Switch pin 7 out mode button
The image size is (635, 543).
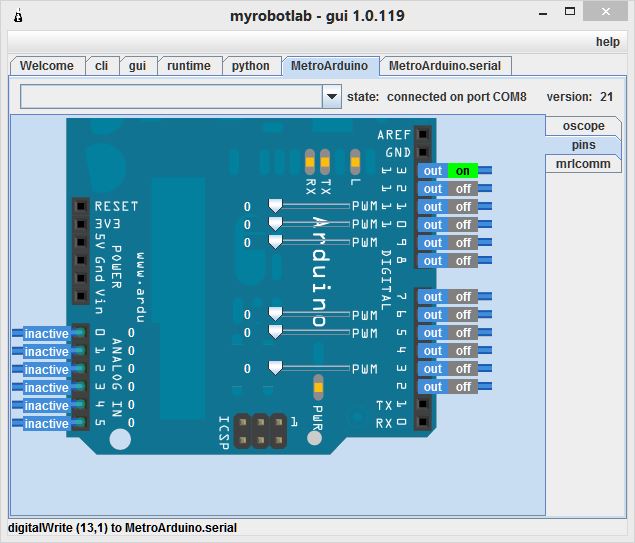(433, 297)
